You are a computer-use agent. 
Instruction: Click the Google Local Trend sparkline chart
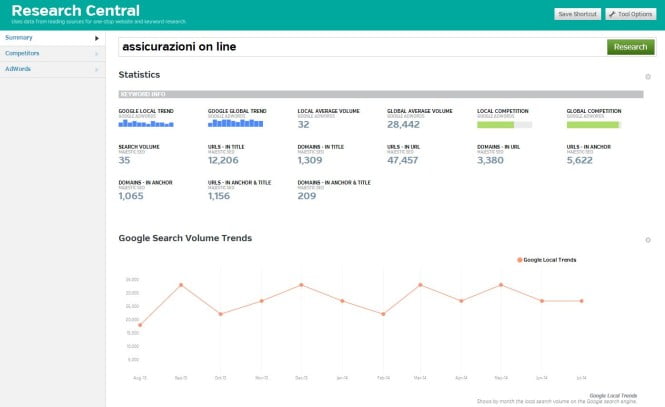pyautogui.click(x=146, y=124)
